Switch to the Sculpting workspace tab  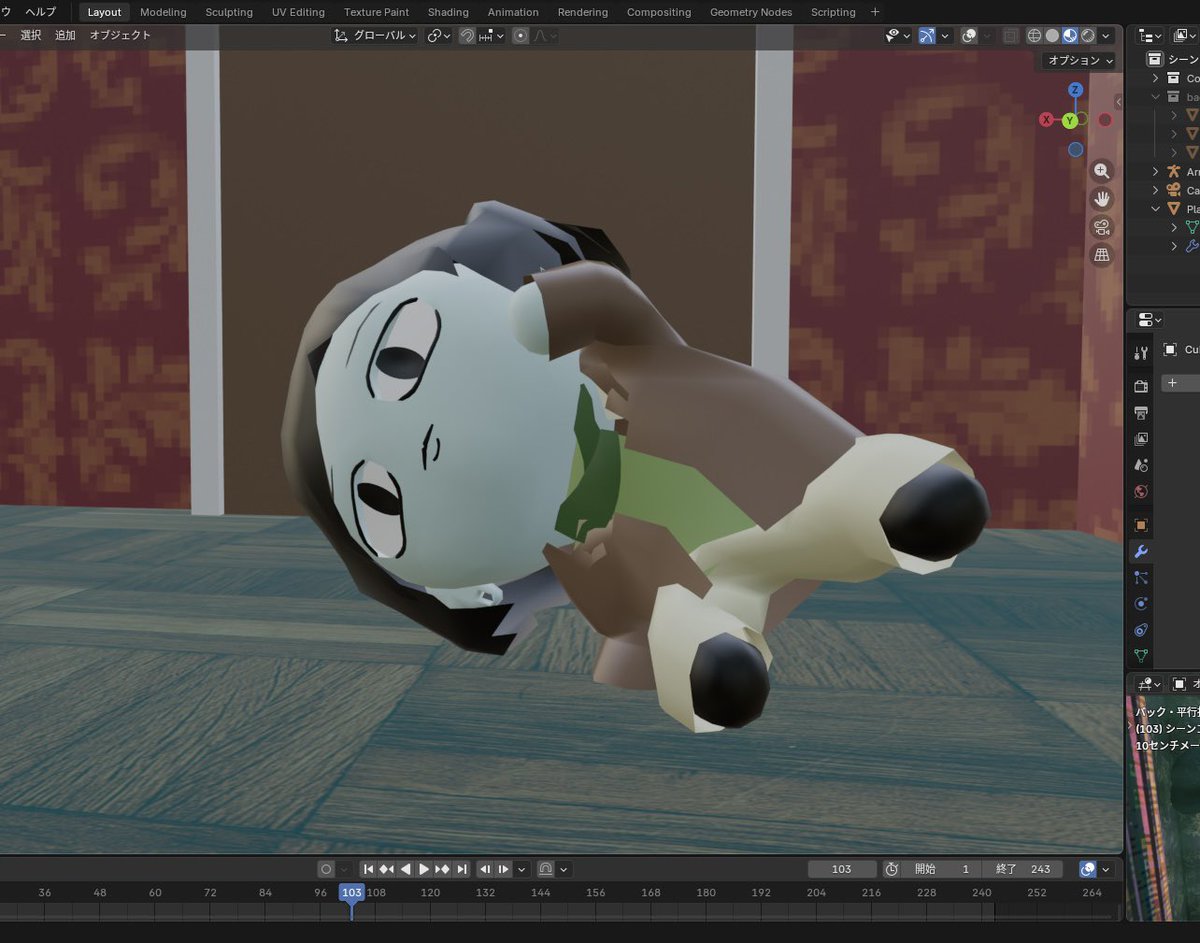tap(229, 12)
